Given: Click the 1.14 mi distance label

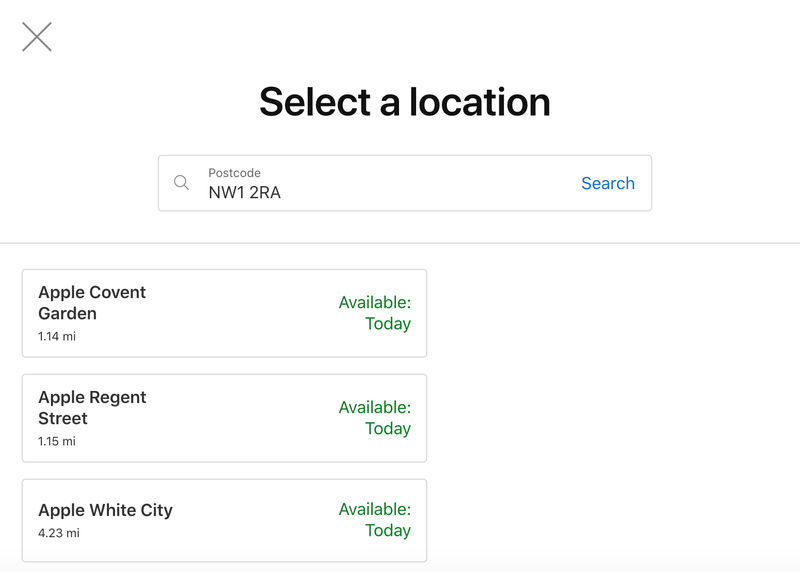Looking at the screenshot, I should tap(57, 336).
